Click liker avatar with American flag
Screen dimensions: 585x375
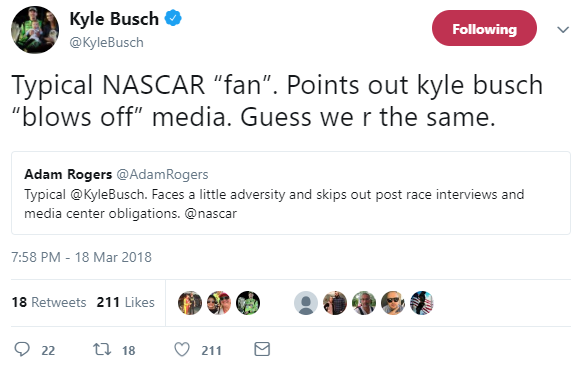[x=422, y=303]
